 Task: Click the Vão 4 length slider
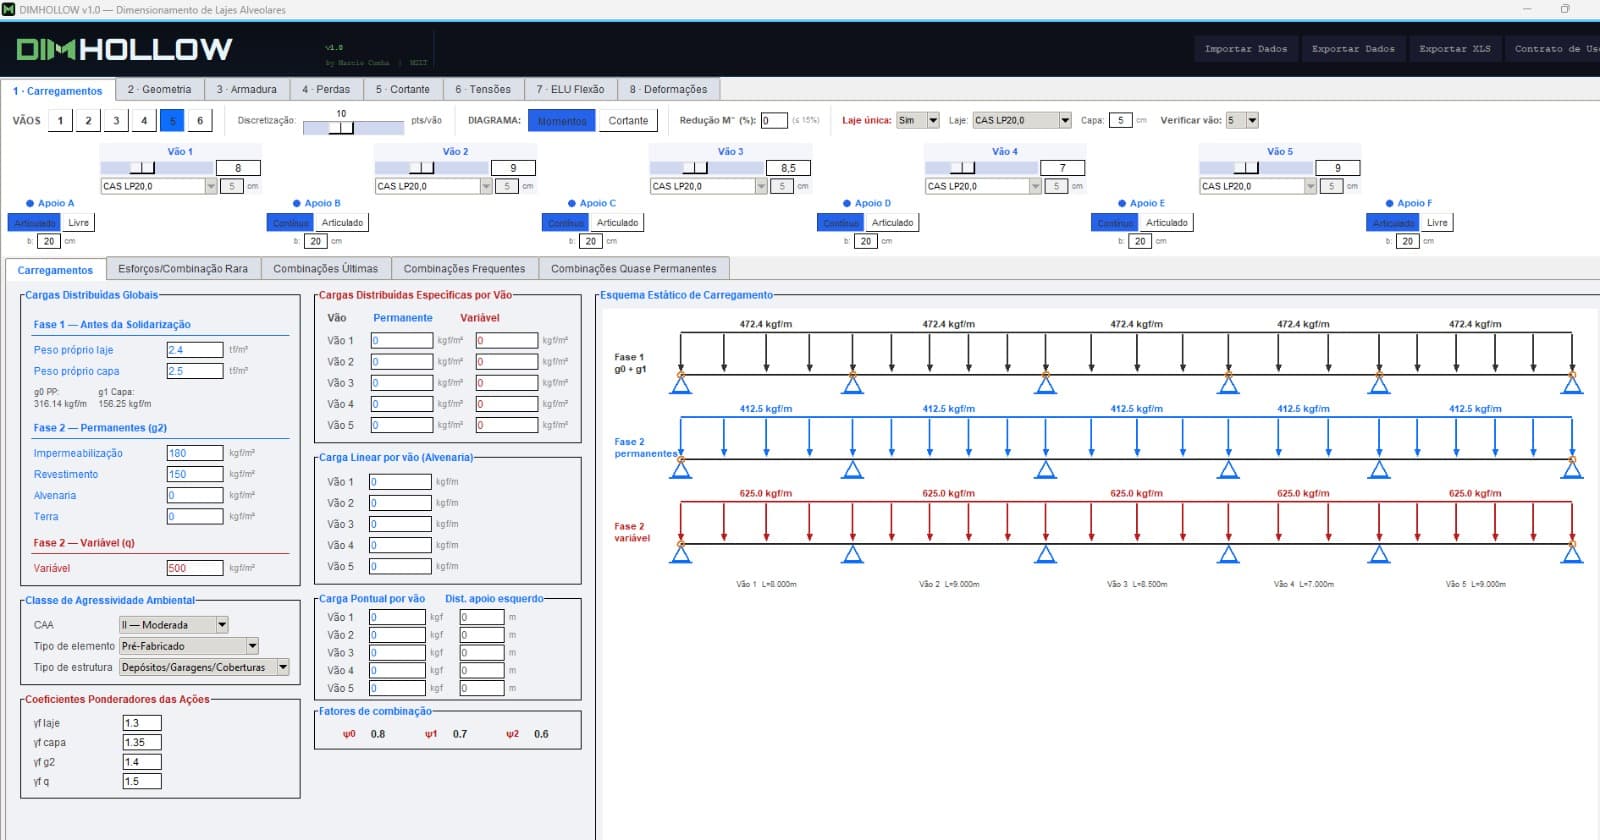(984, 168)
